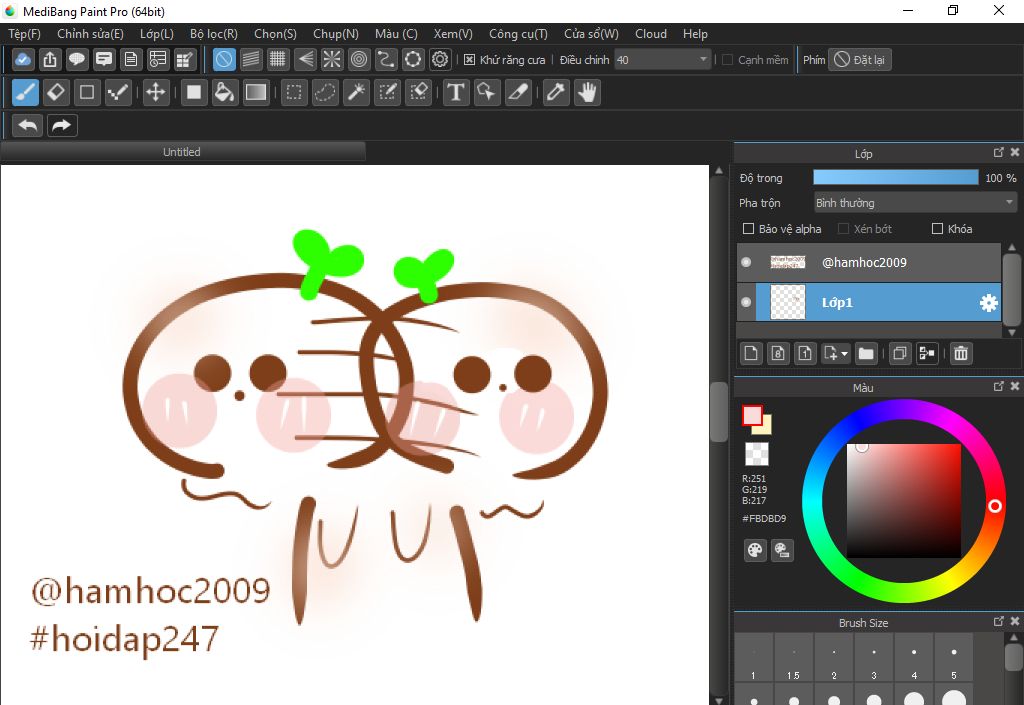Open the Pha trộn blend mode dropdown
This screenshot has width=1024, height=705.
point(914,203)
